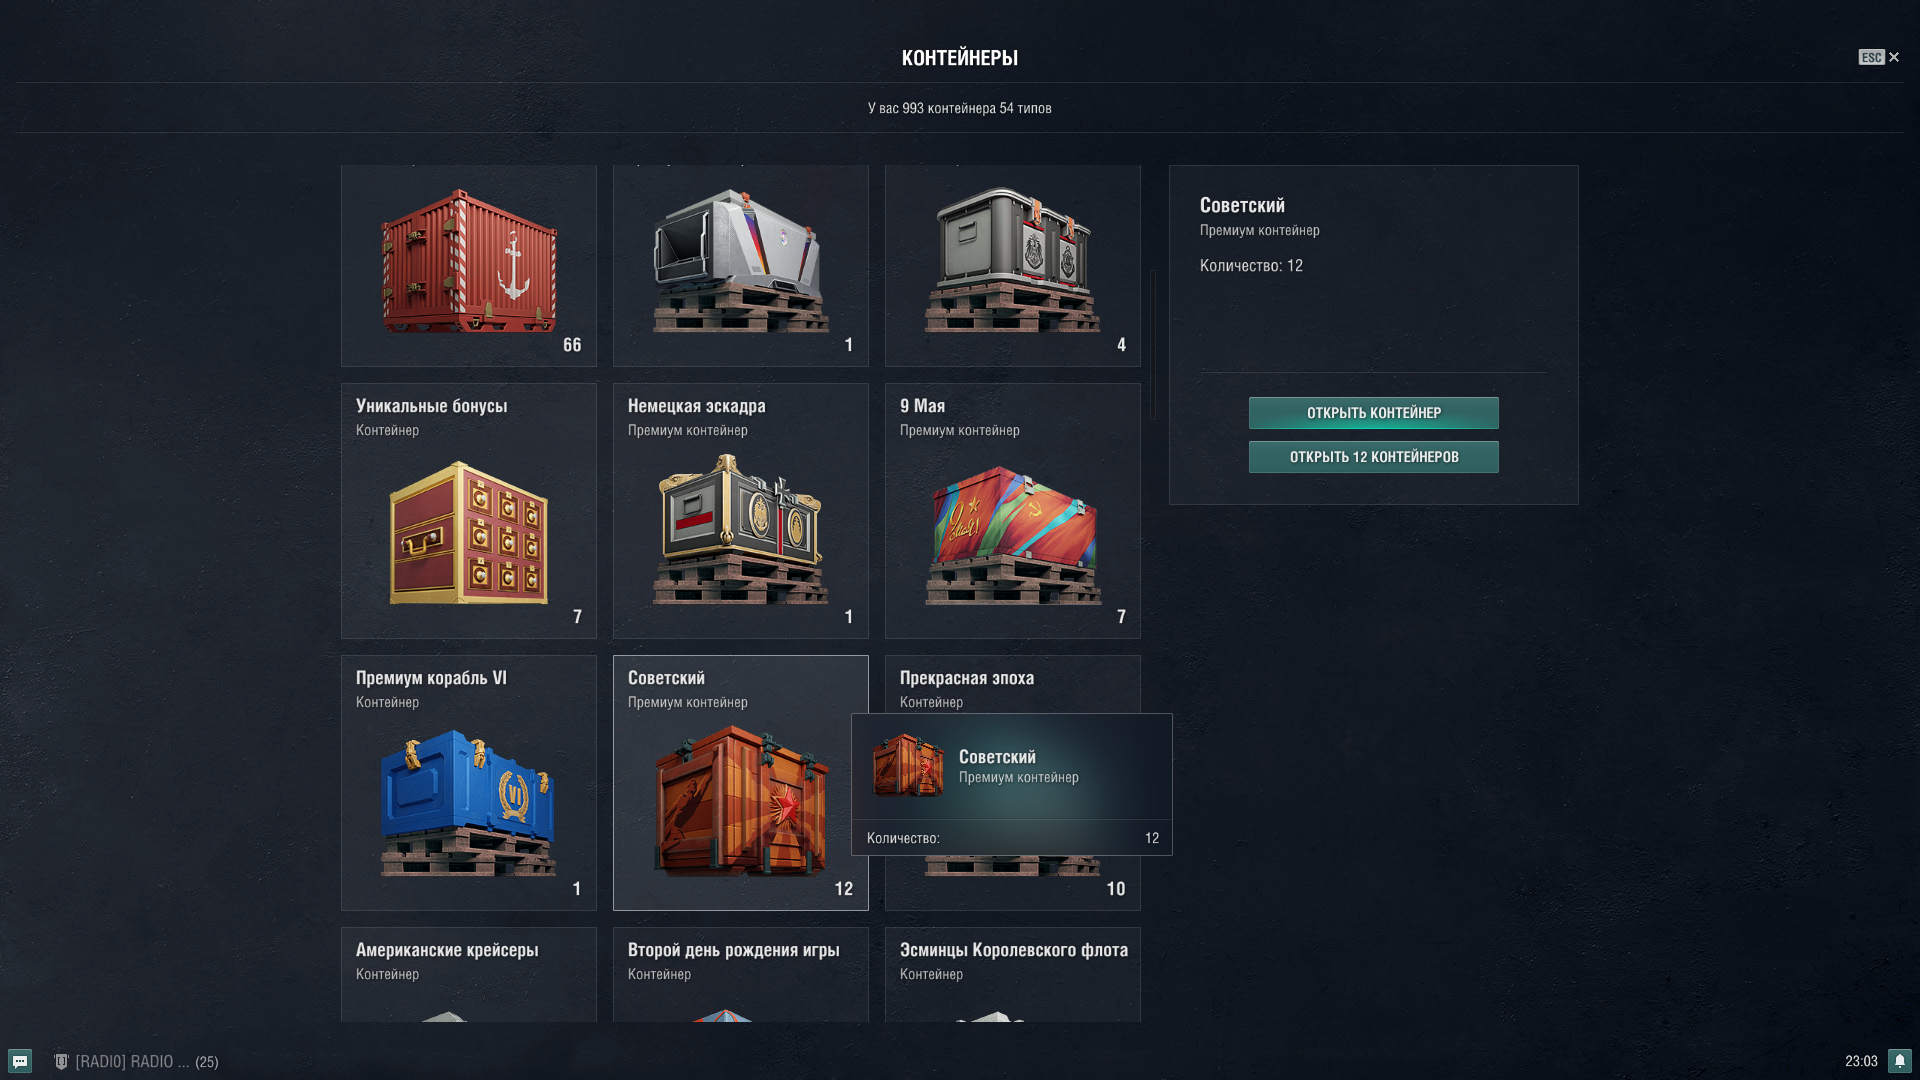Image resolution: width=1920 pixels, height=1080 pixels.
Task: Open all 12 Soviet containers
Action: click(x=1373, y=457)
